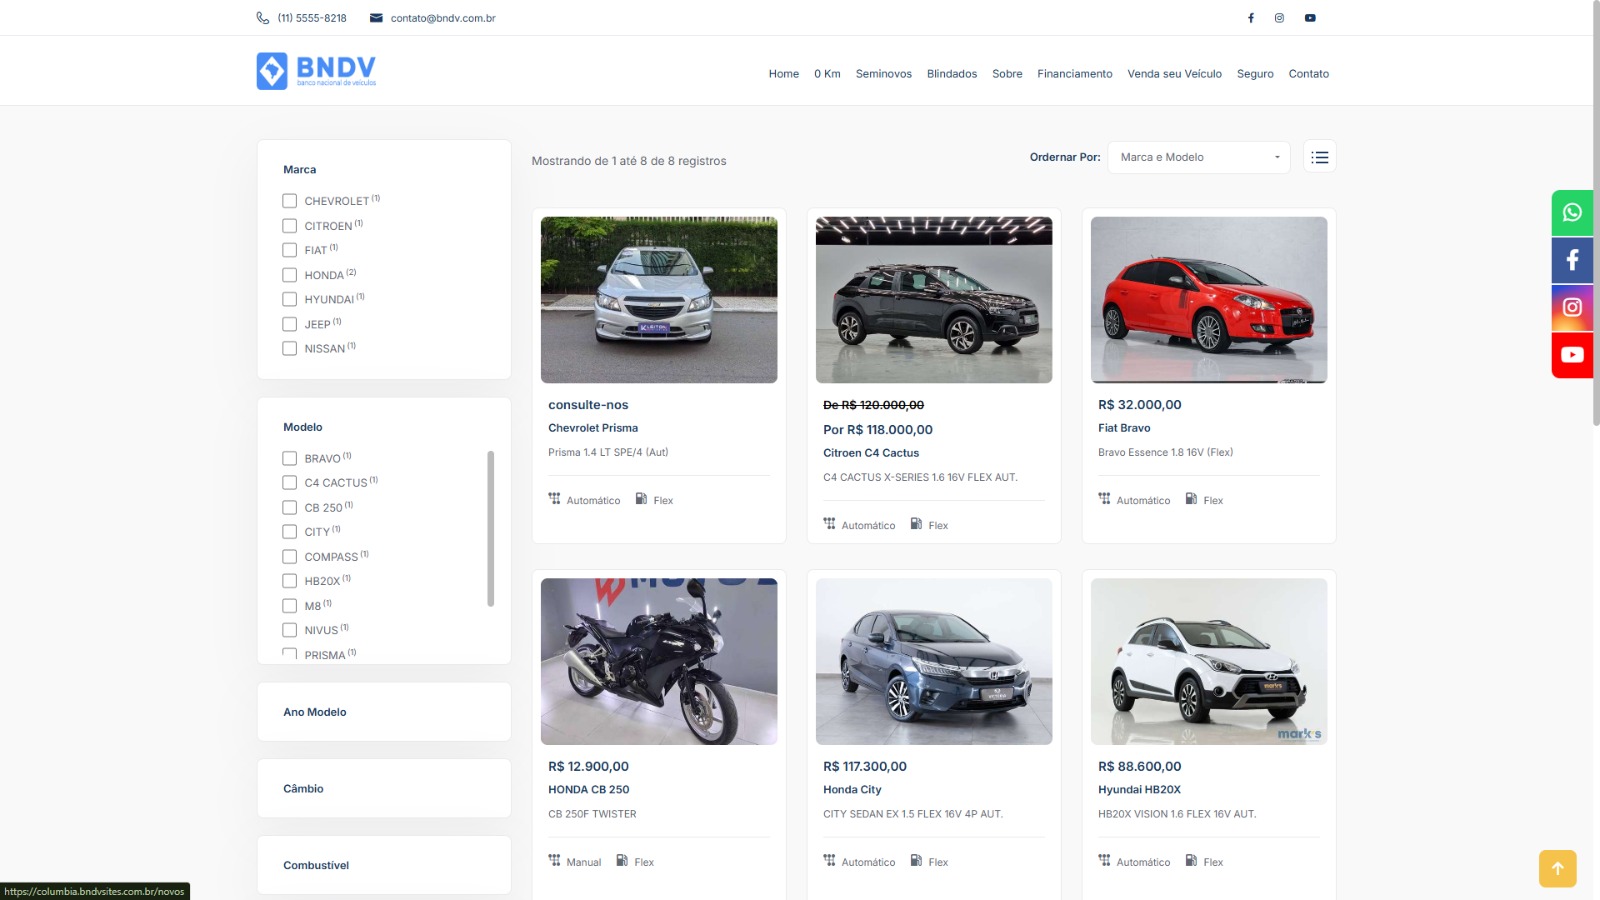Expand the Ano Modelo filter panel

point(384,712)
